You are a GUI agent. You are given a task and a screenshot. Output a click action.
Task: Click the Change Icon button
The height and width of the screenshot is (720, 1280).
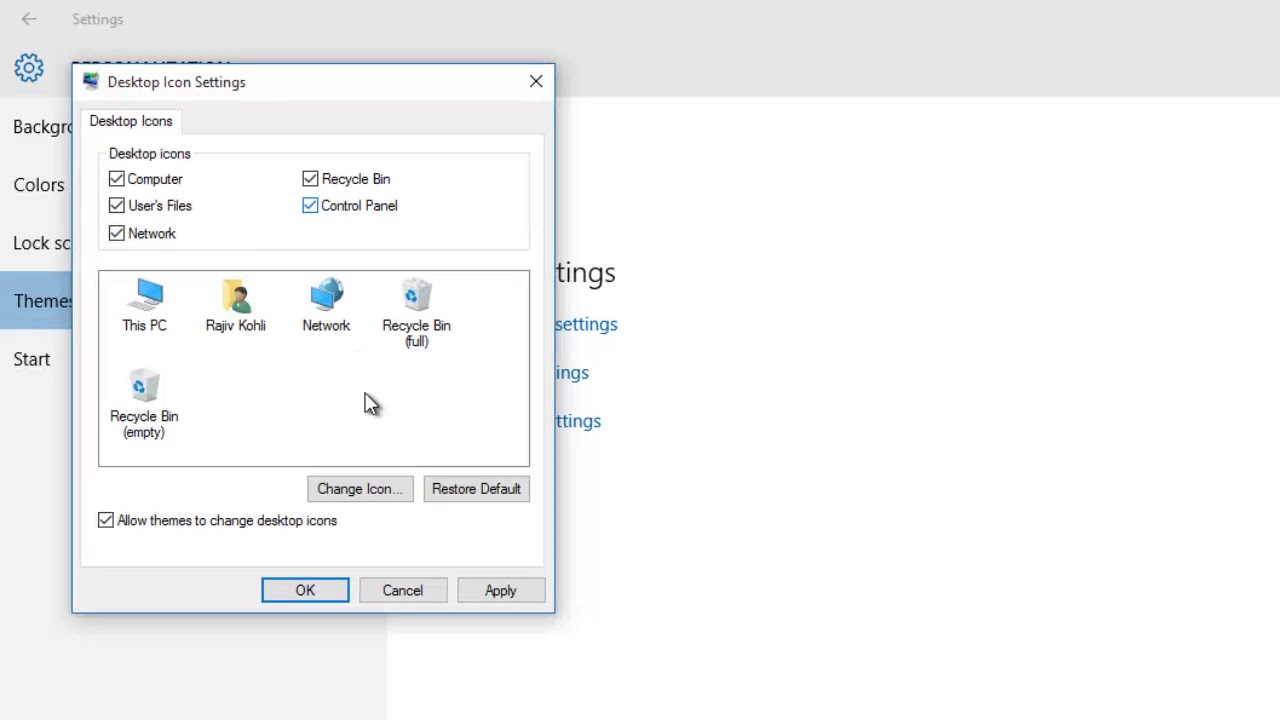359,489
